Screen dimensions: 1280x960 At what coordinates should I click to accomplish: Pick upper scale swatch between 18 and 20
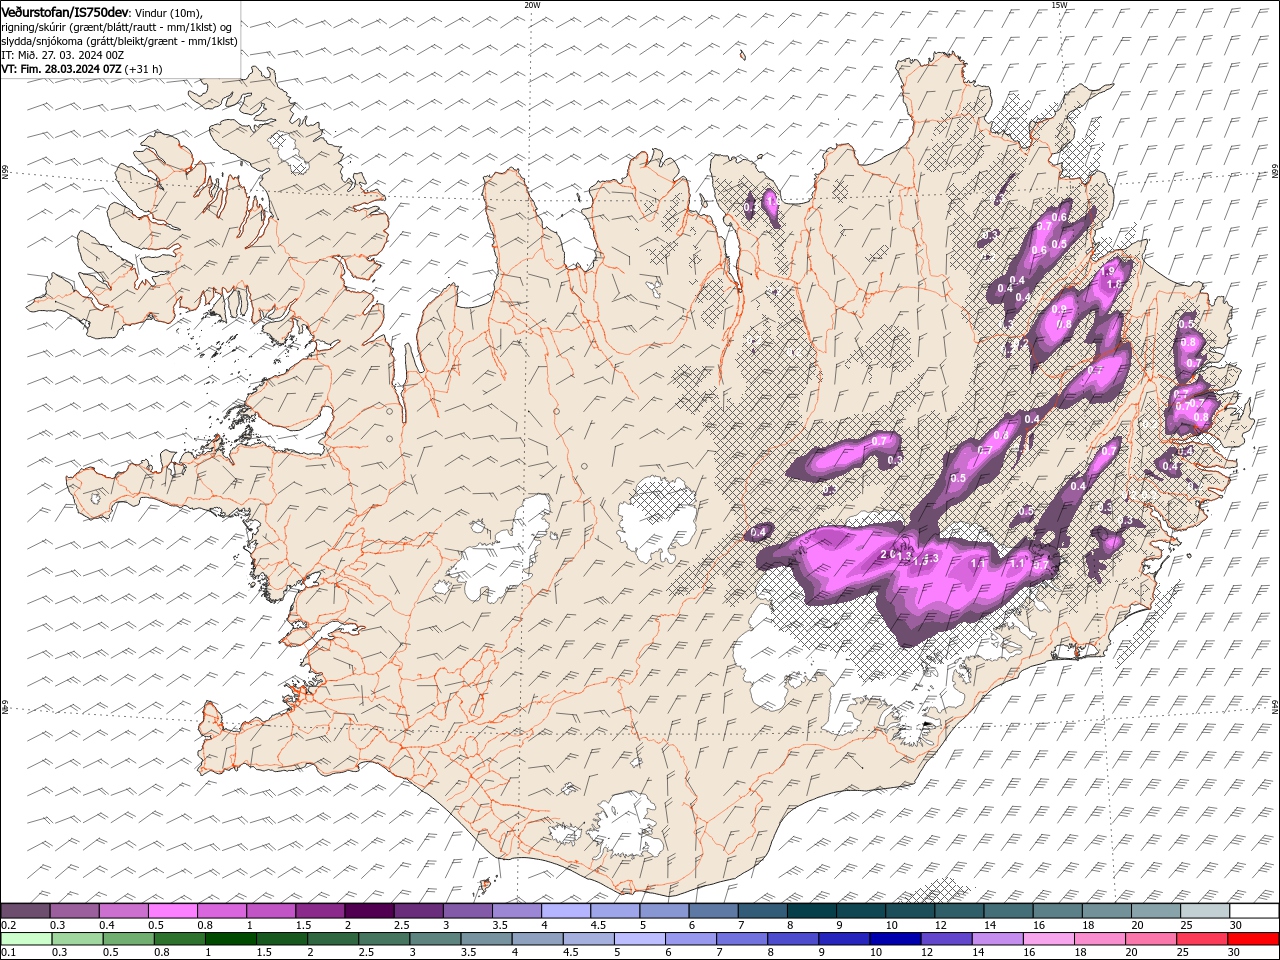click(1107, 911)
